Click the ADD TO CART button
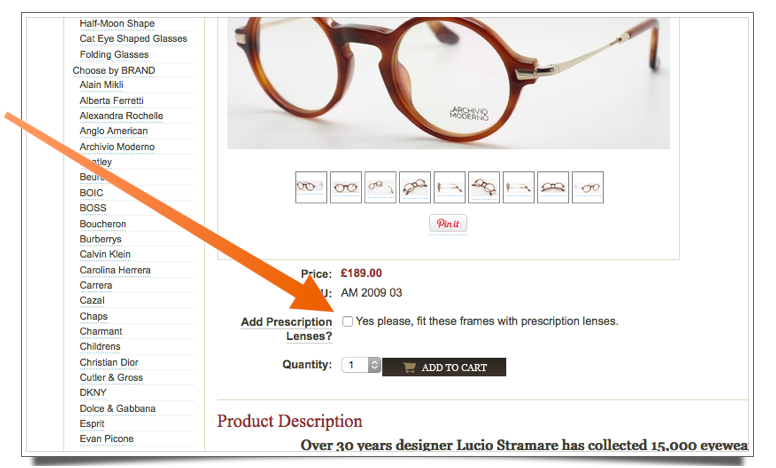The width and height of the screenshot is (776, 468). point(444,367)
